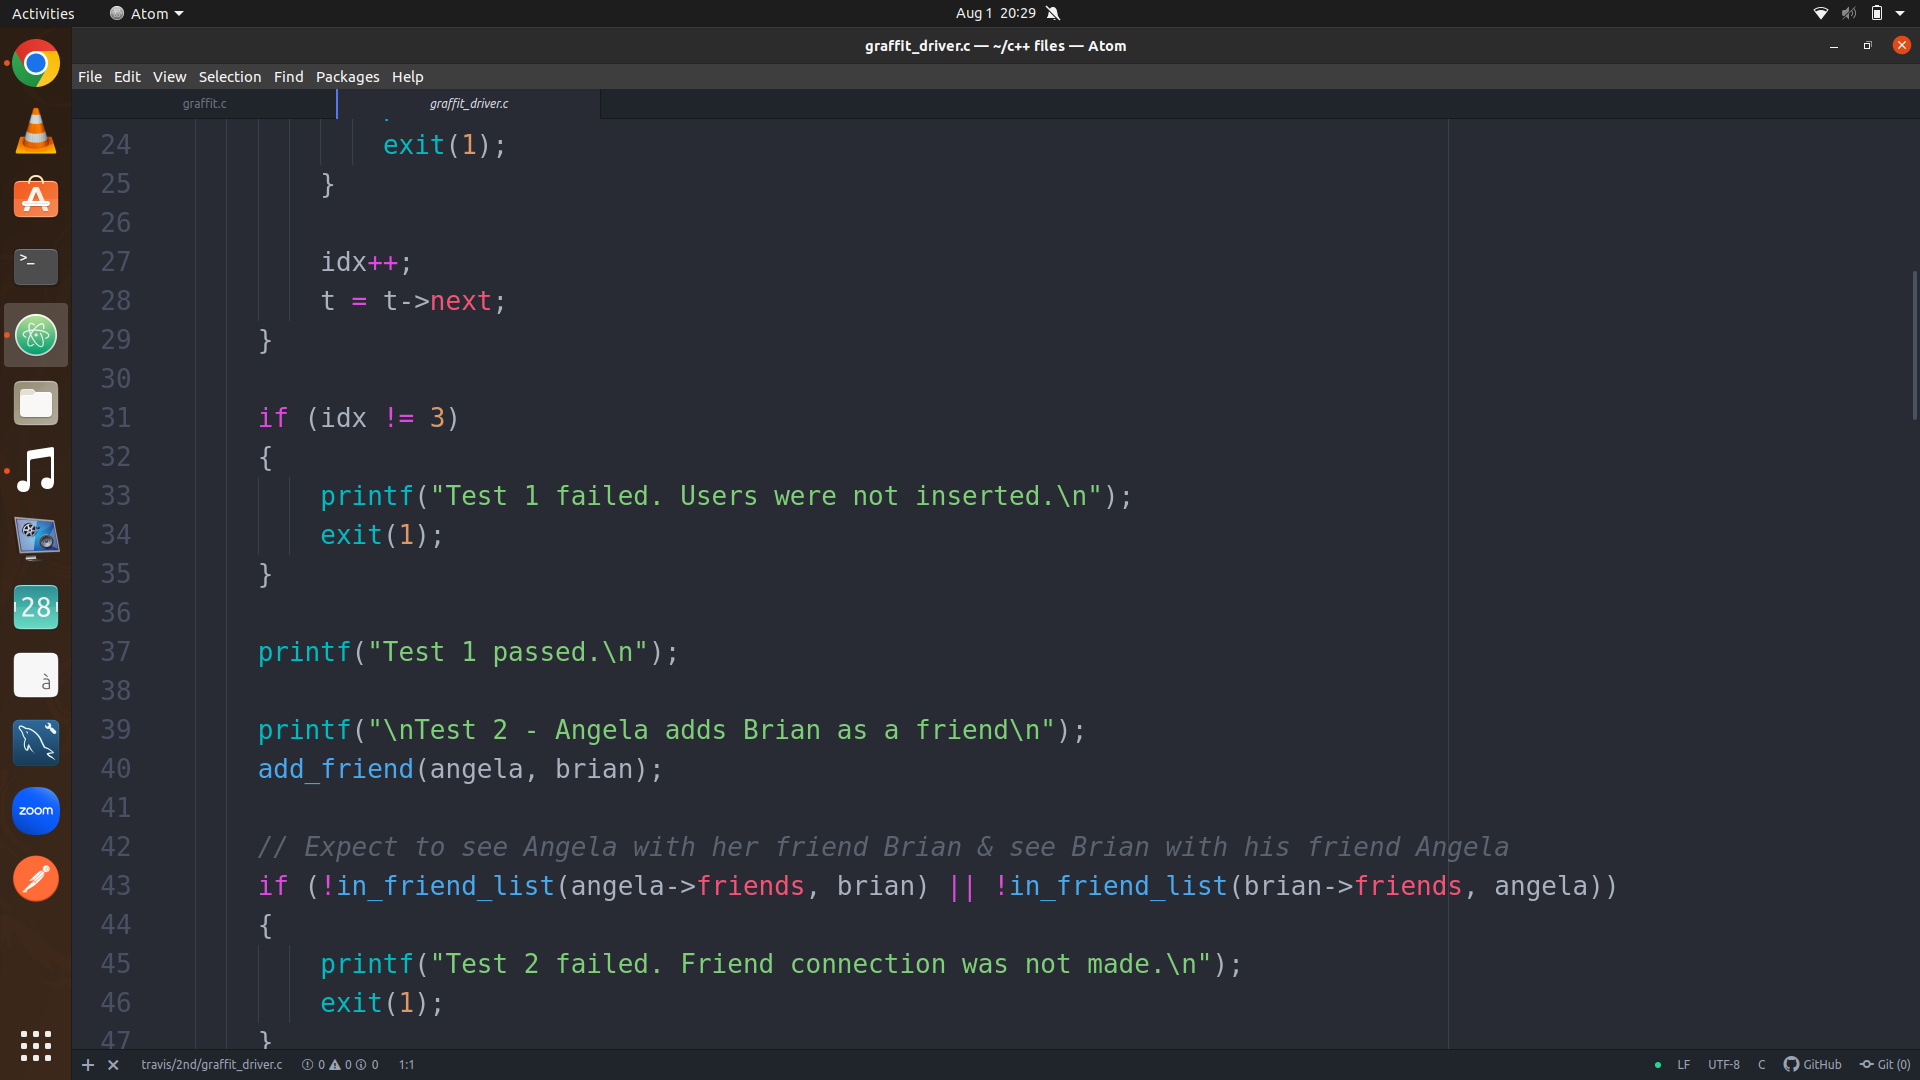
Task: Click the X icon in status bar
Action: (x=113, y=1065)
